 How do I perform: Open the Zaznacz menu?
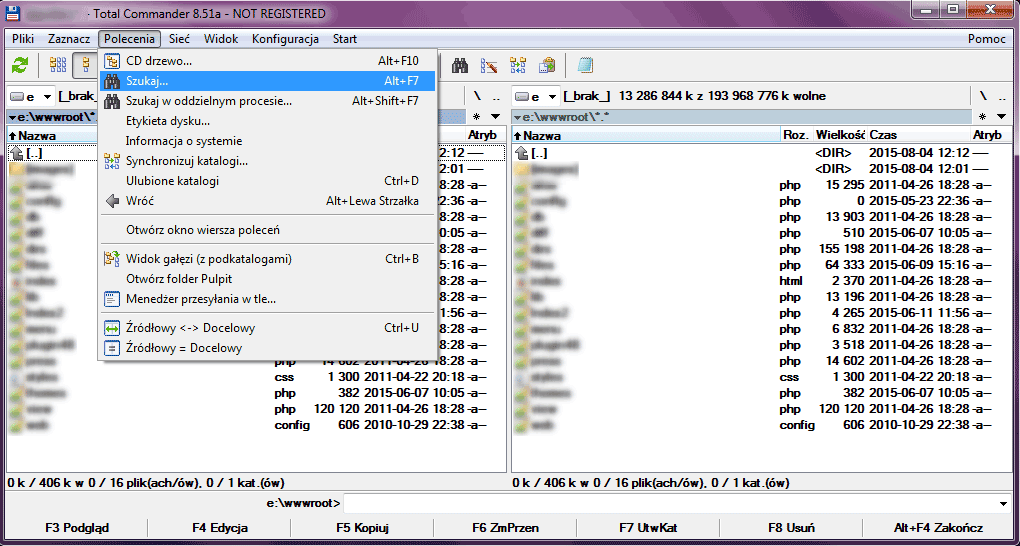[x=69, y=39]
